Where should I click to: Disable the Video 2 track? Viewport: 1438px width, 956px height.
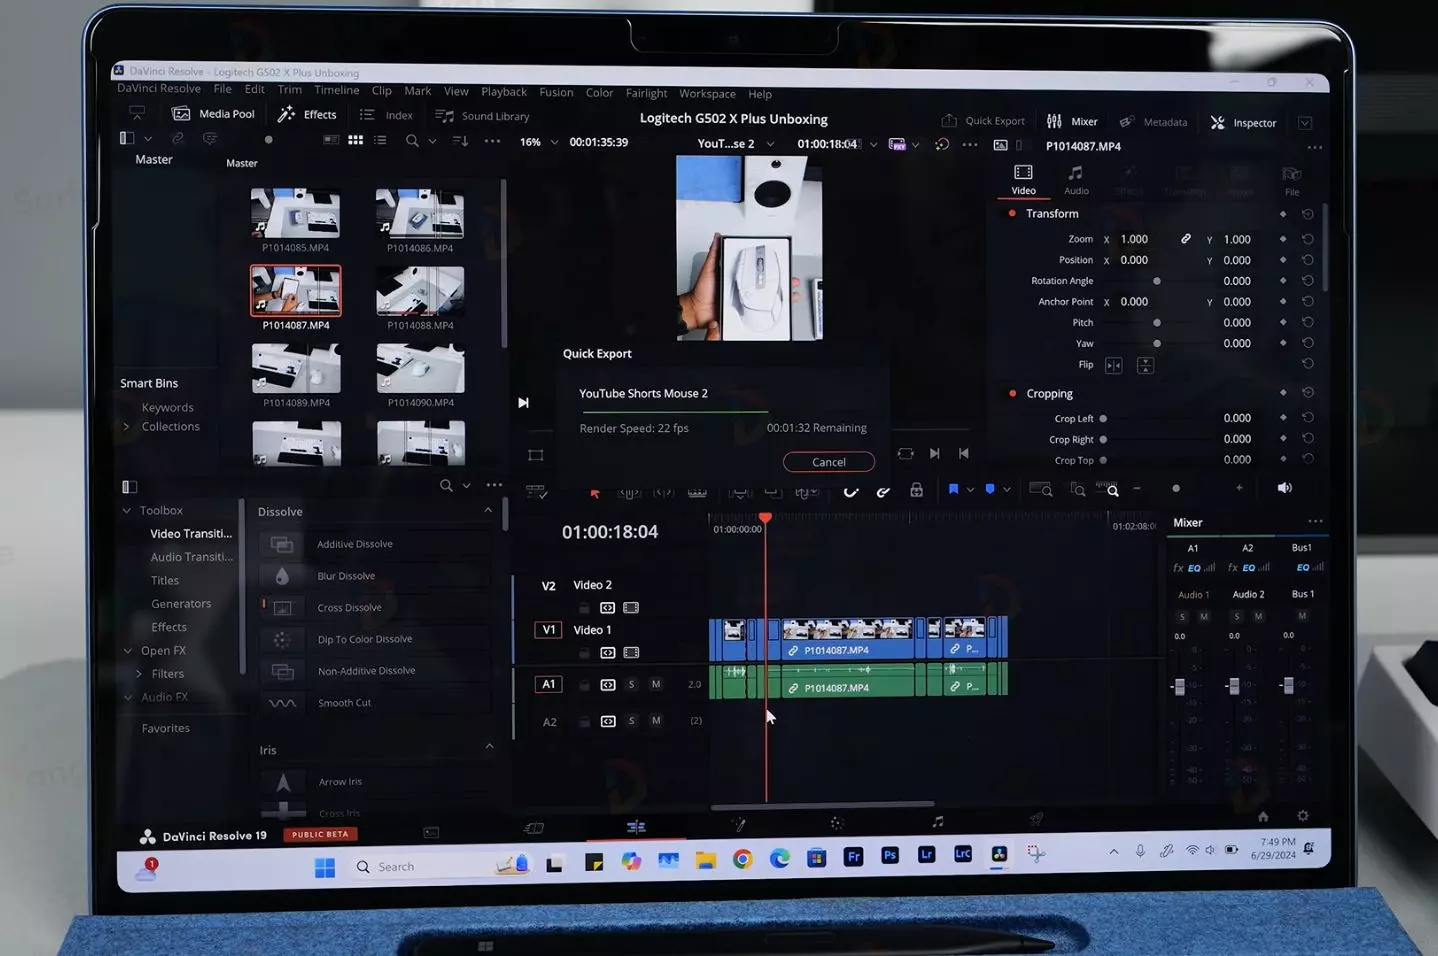[x=631, y=607]
